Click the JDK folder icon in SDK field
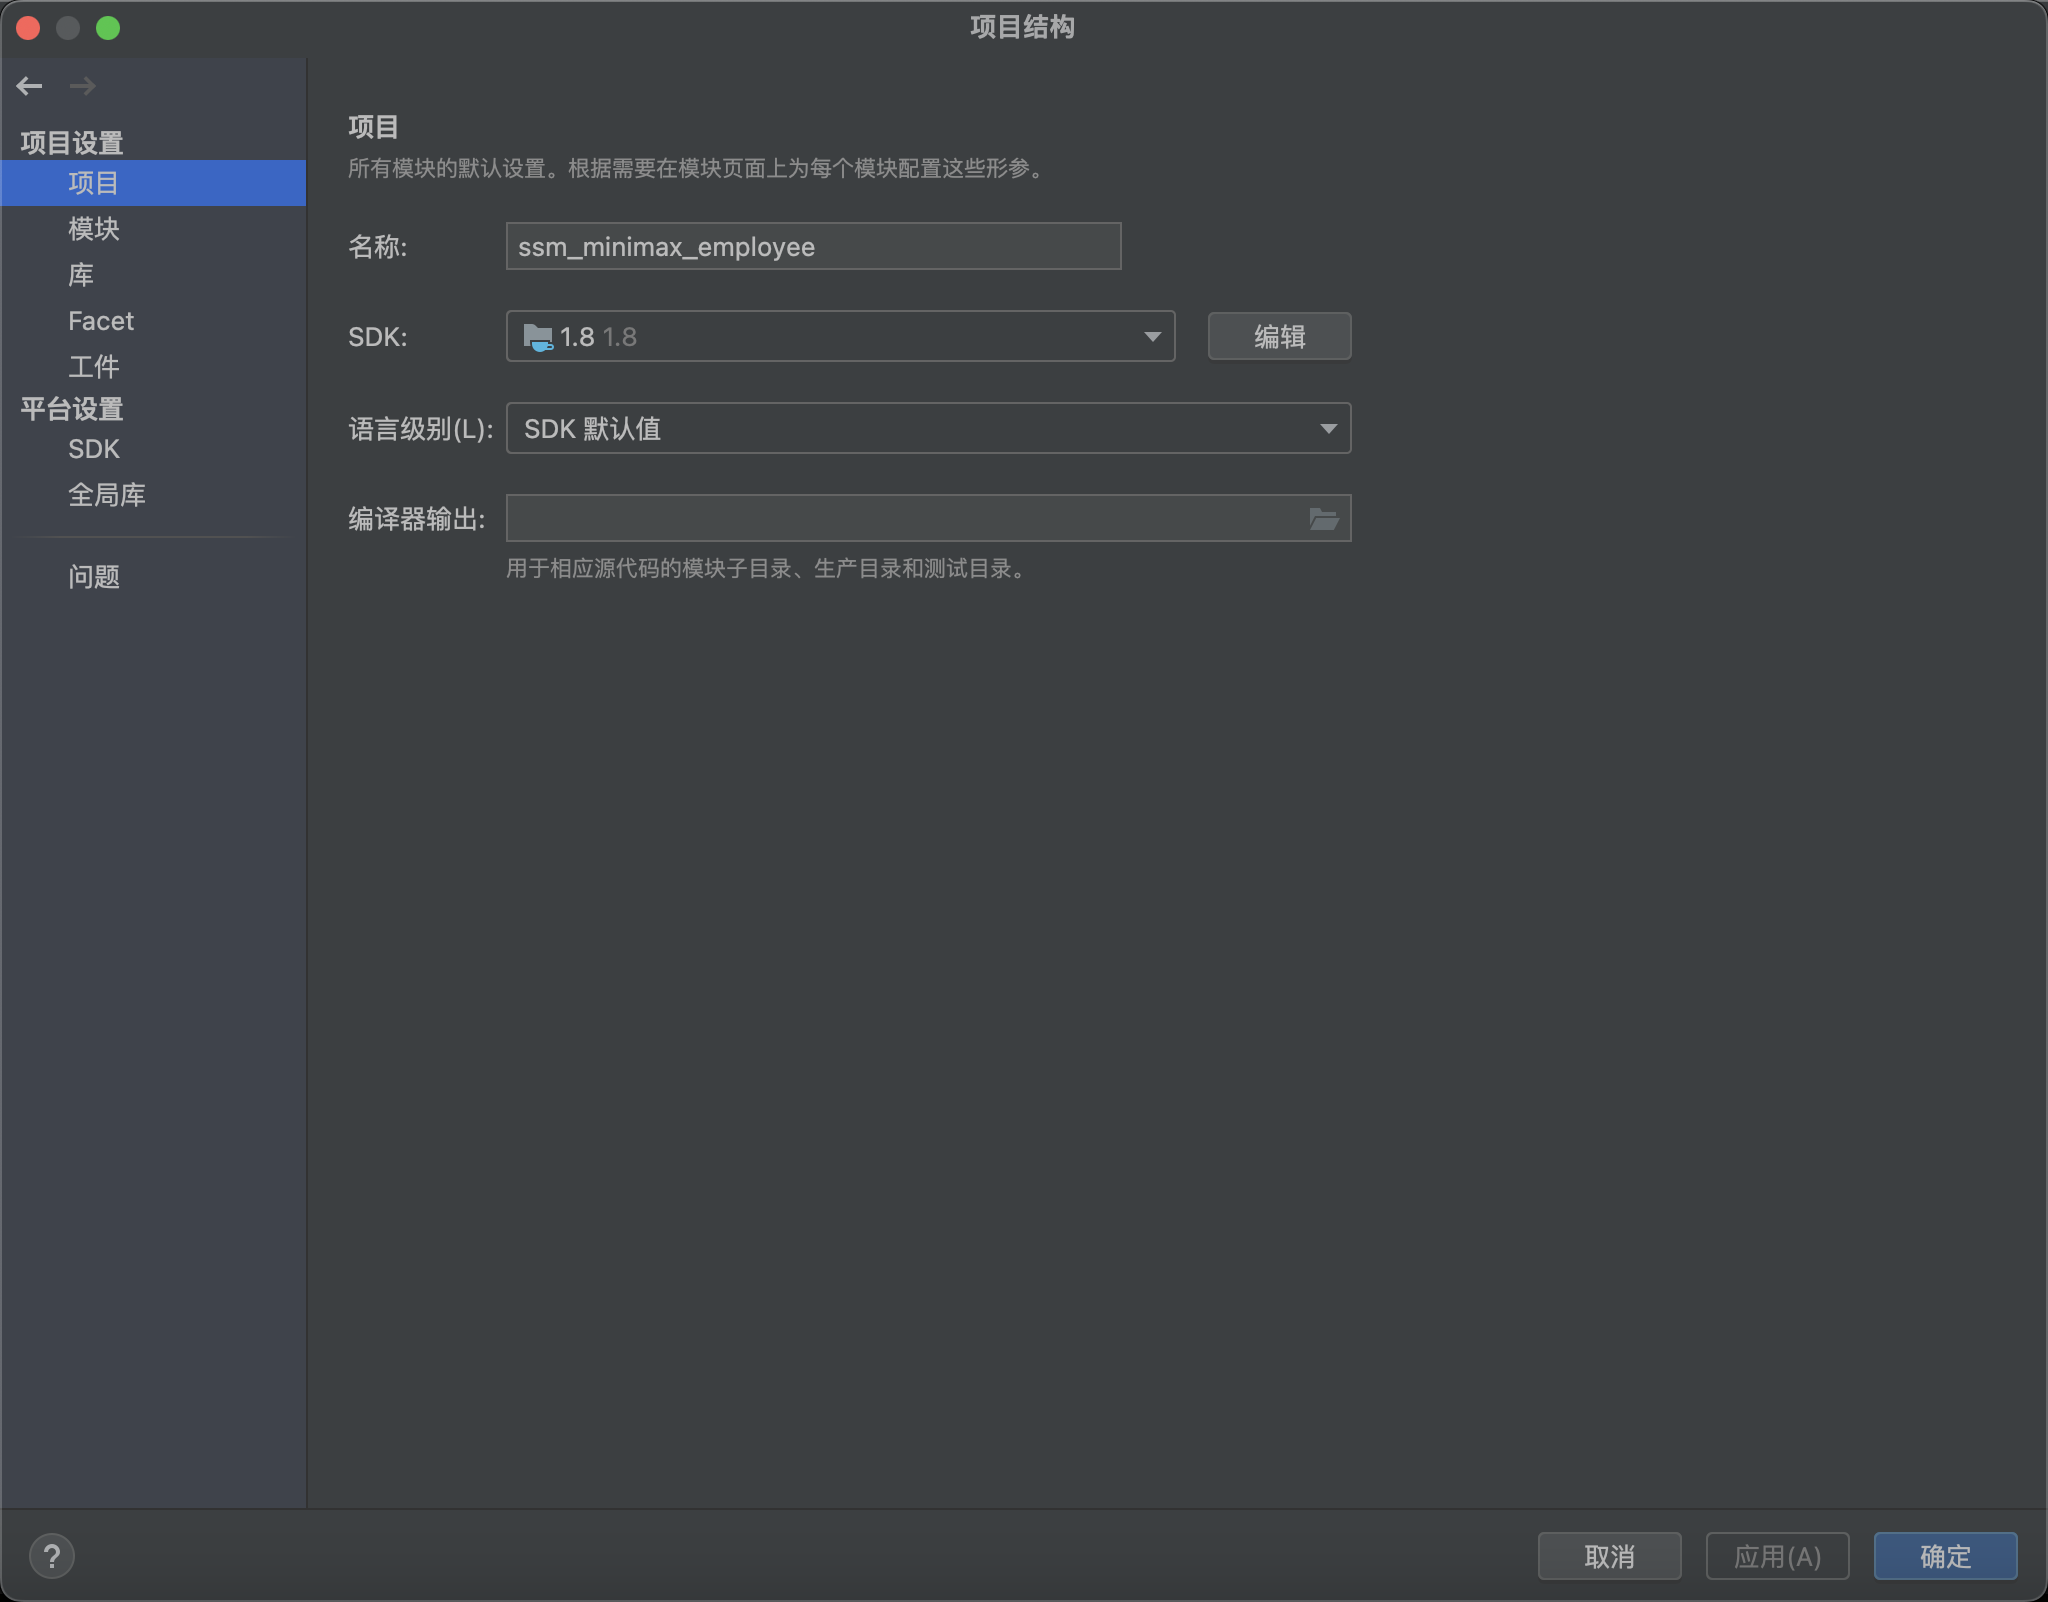 [538, 337]
